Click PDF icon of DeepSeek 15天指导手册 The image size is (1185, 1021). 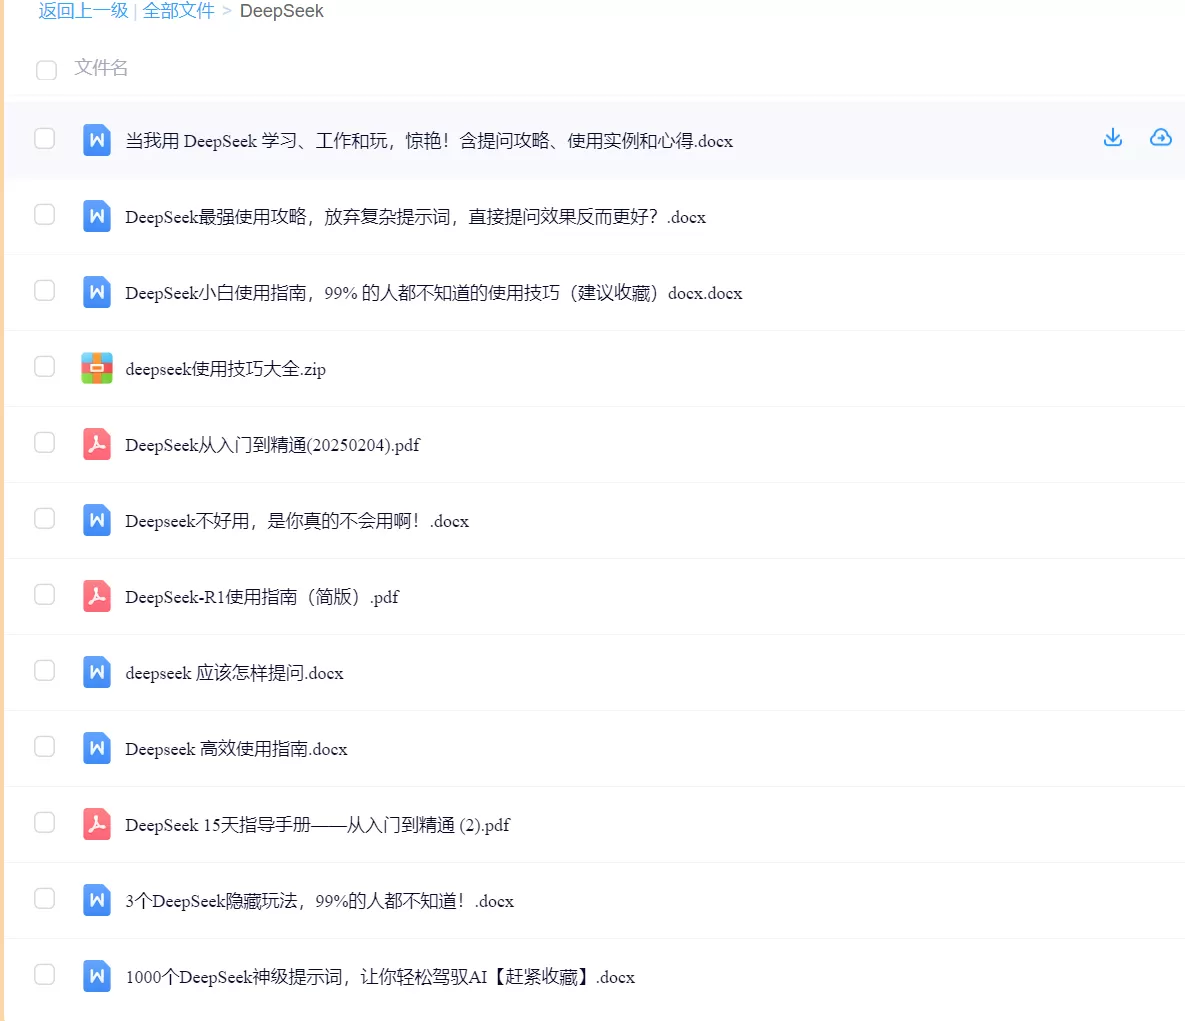pos(96,825)
